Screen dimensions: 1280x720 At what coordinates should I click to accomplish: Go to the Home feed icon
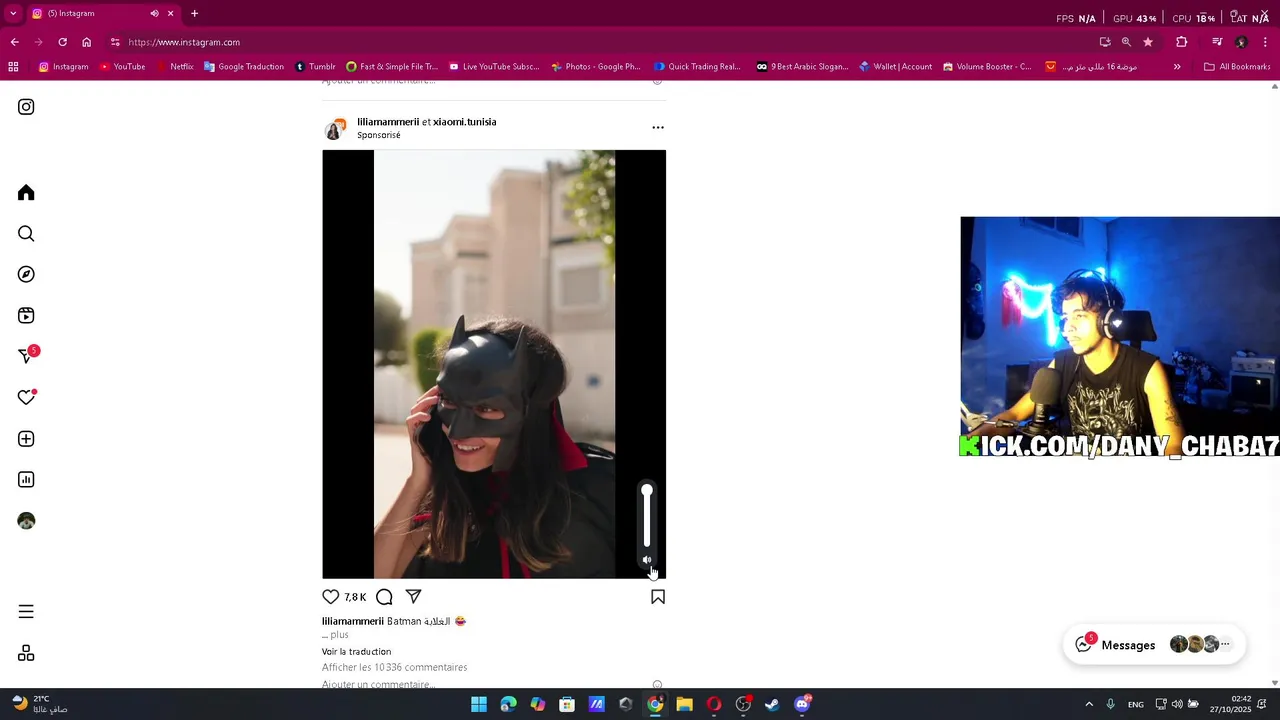(x=26, y=192)
